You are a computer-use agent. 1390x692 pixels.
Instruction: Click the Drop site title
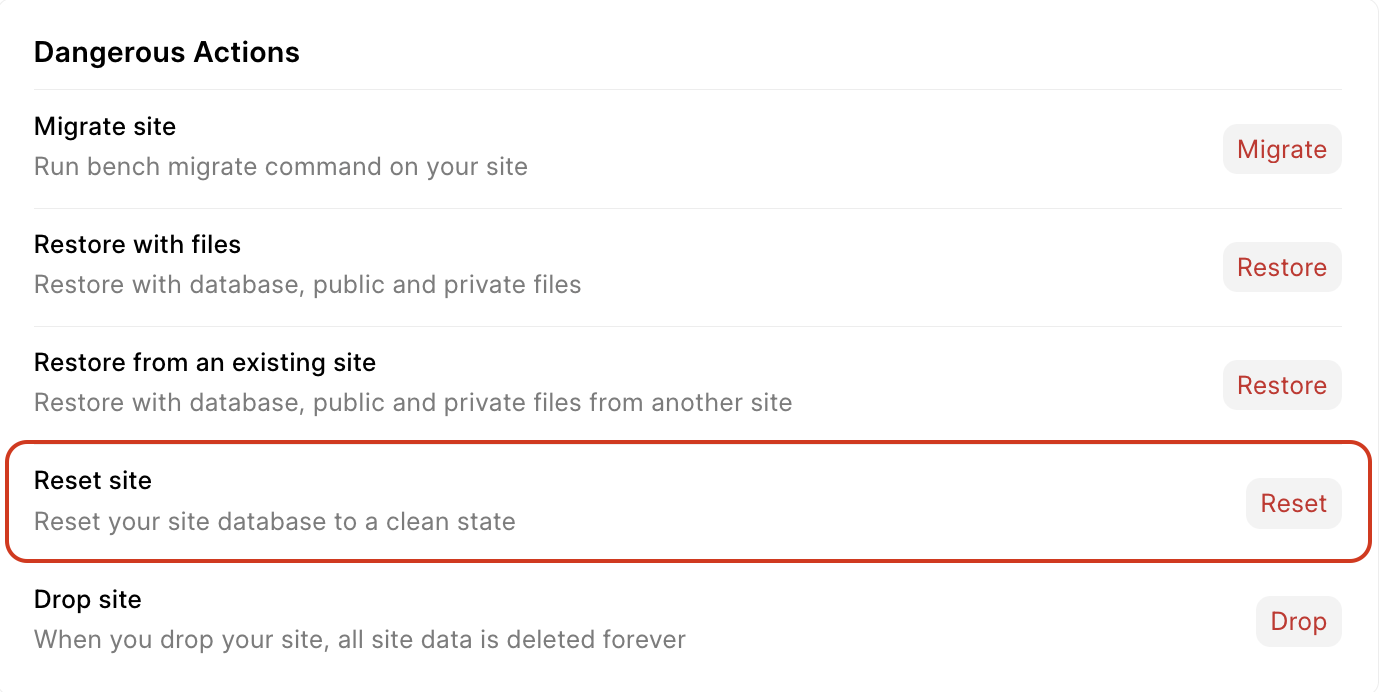[x=88, y=600]
